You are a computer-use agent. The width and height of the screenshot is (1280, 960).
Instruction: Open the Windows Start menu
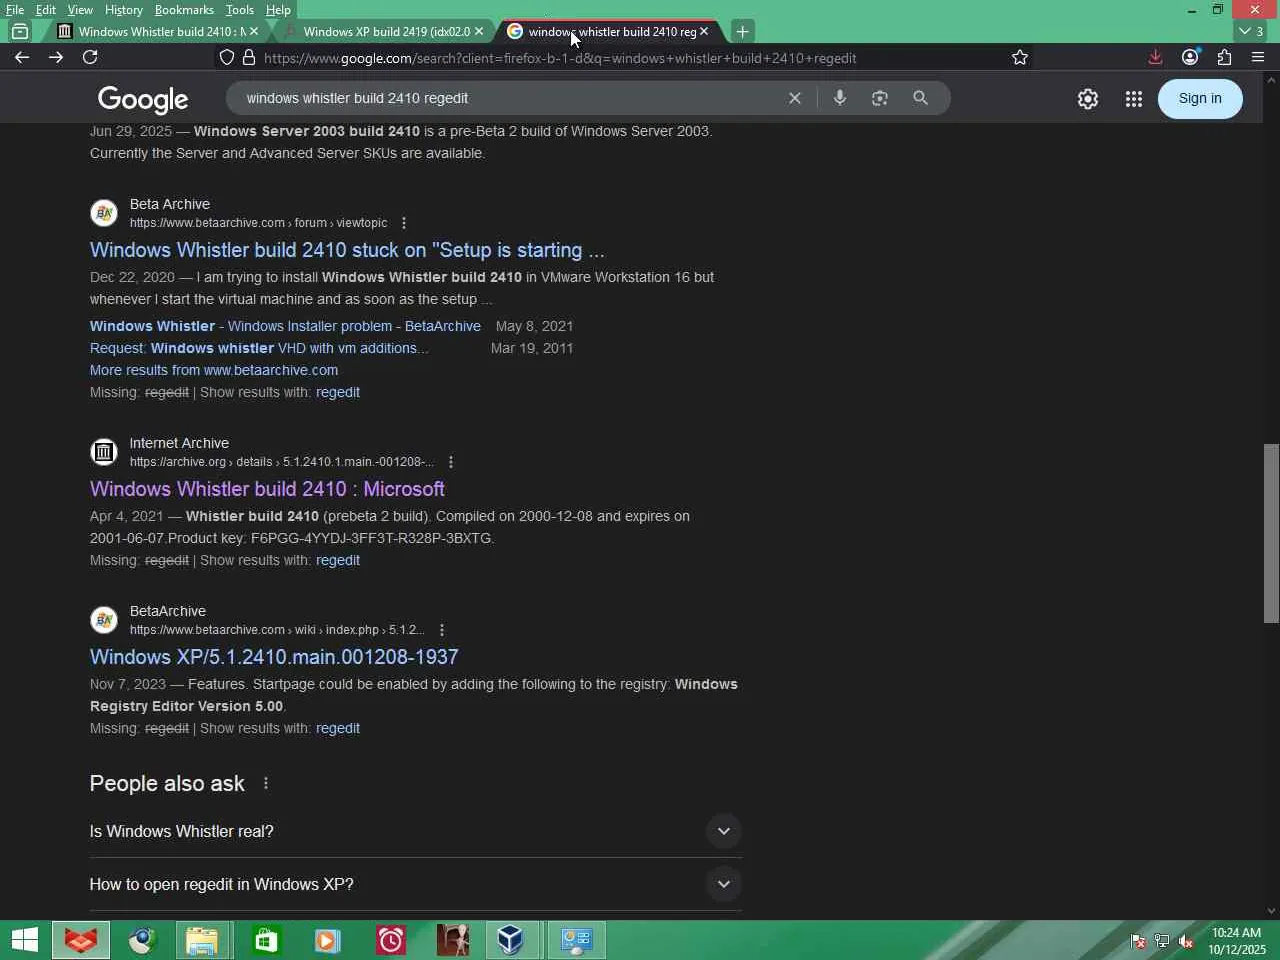coord(25,940)
